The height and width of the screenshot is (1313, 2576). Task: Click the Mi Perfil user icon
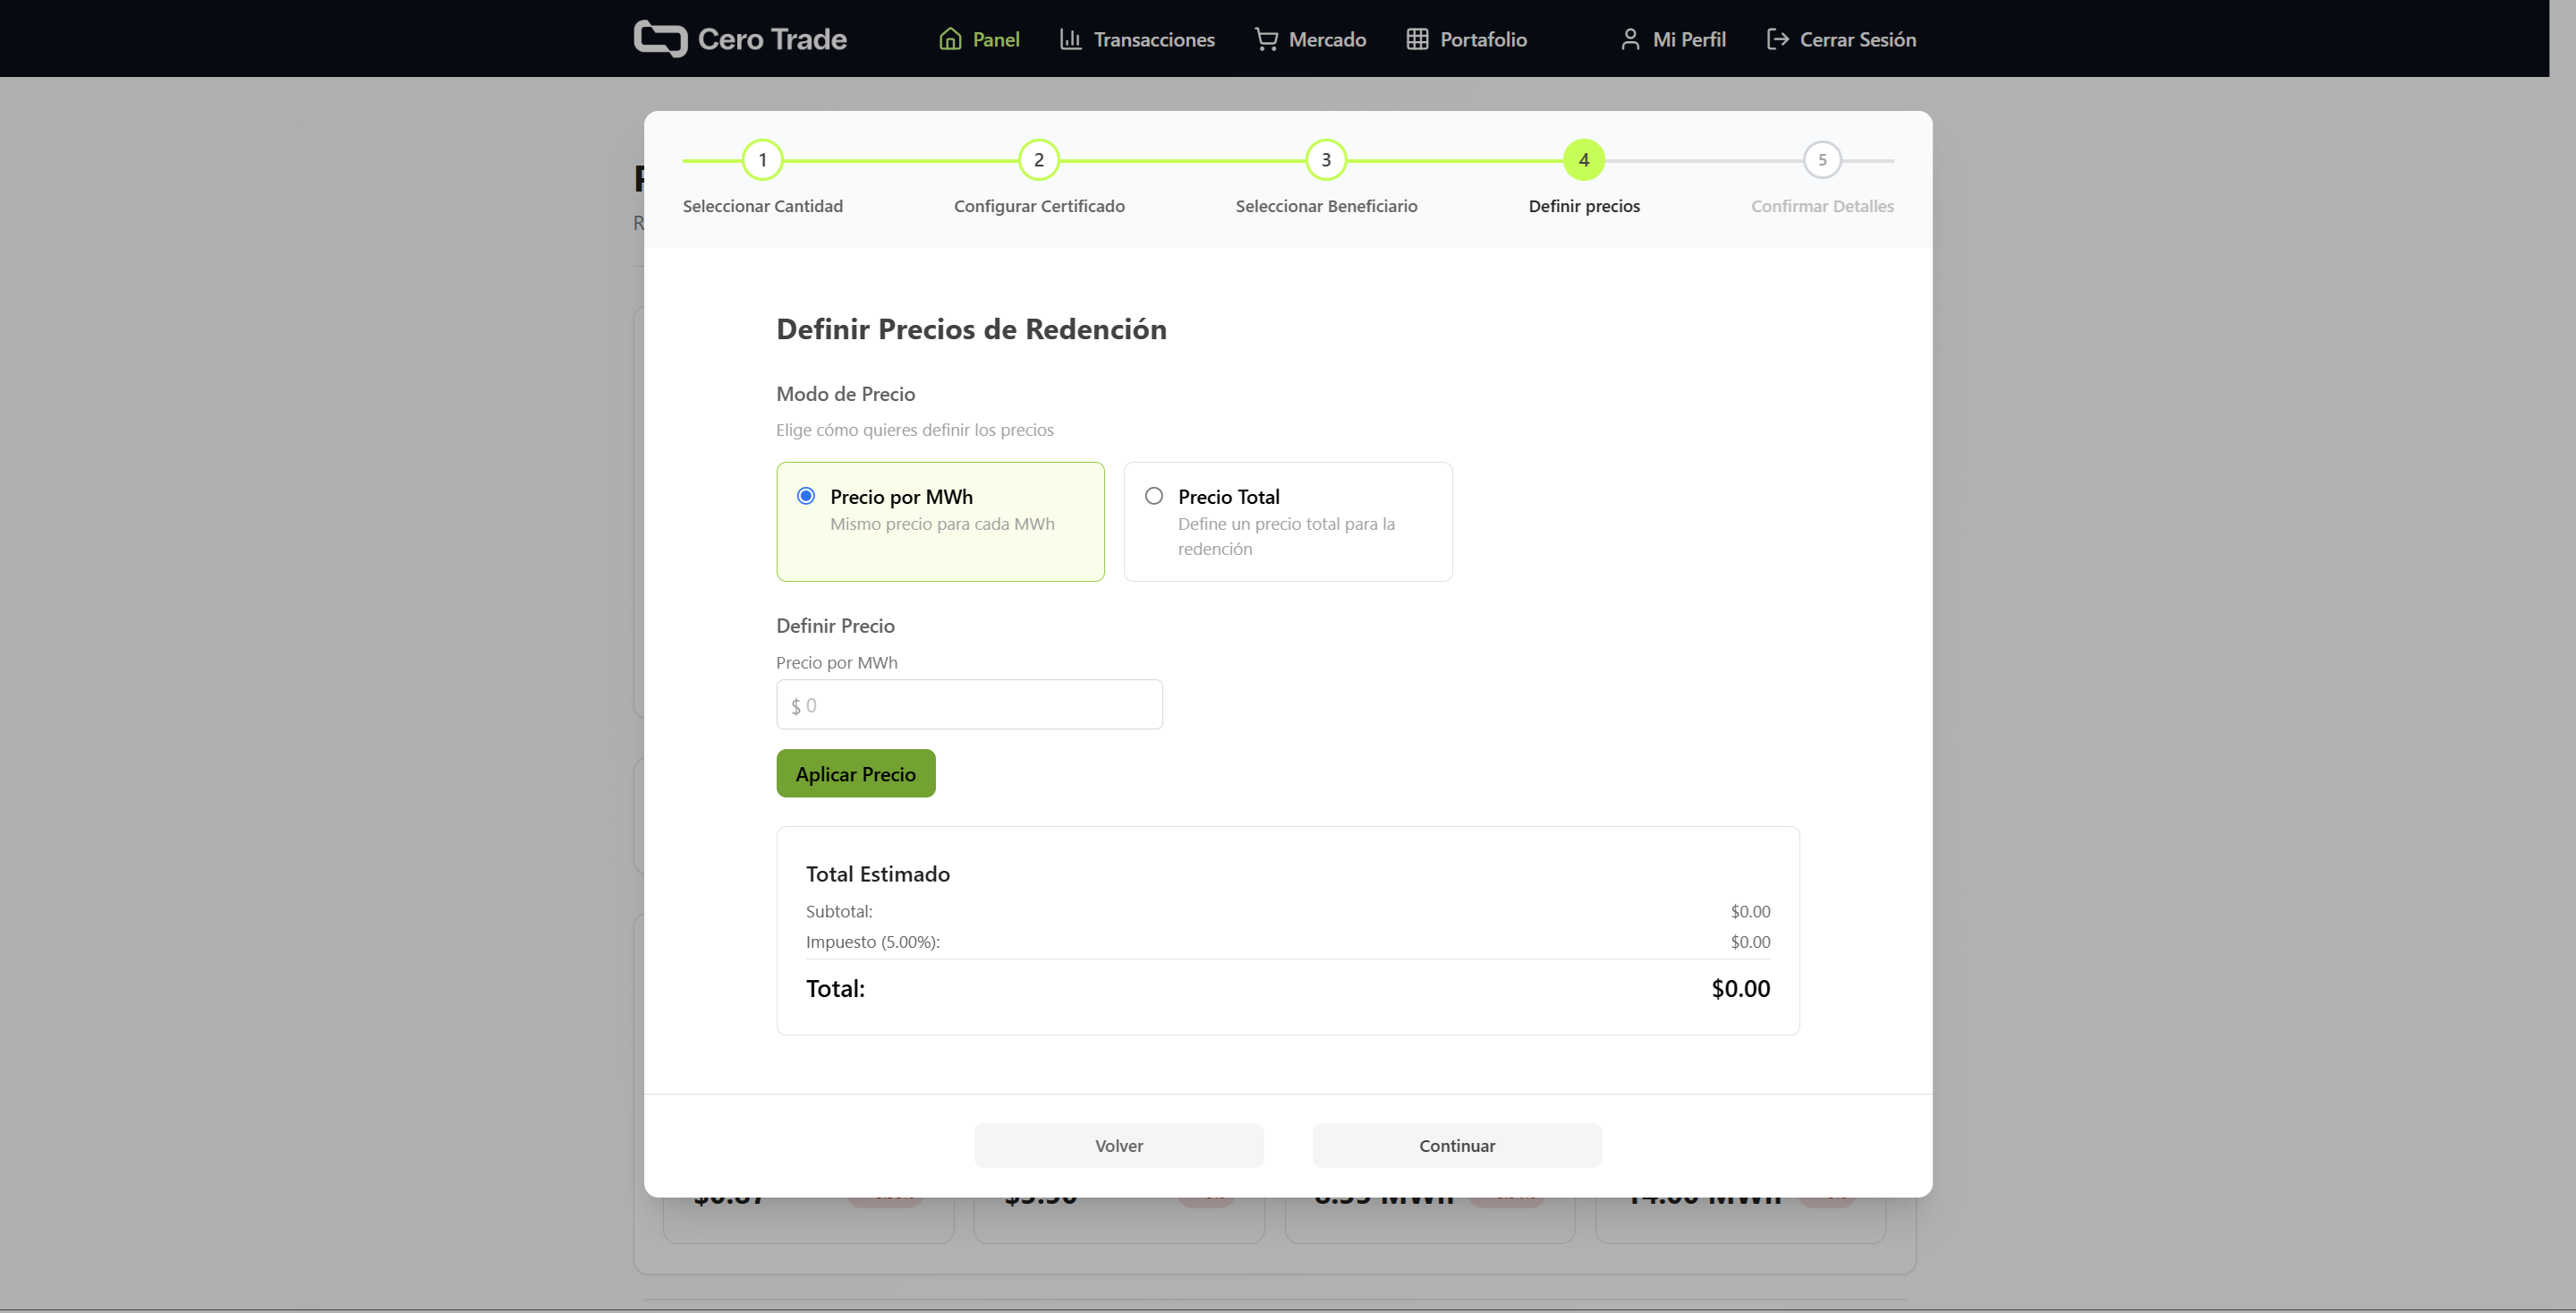1630,39
